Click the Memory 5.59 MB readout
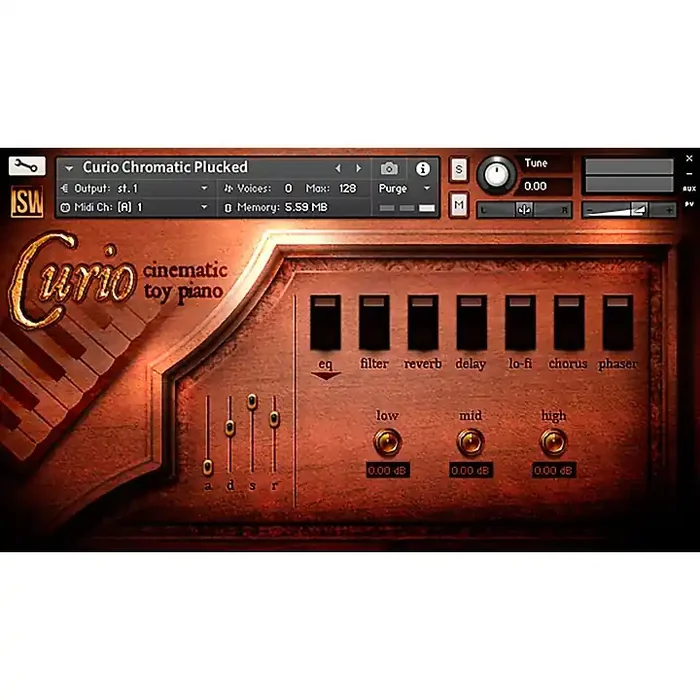700x700 pixels. [306, 207]
